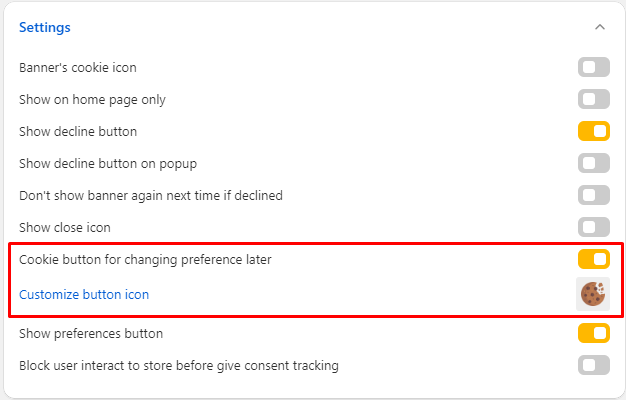Click "Show preferences button" label text
This screenshot has height=400, width=626.
91,333
